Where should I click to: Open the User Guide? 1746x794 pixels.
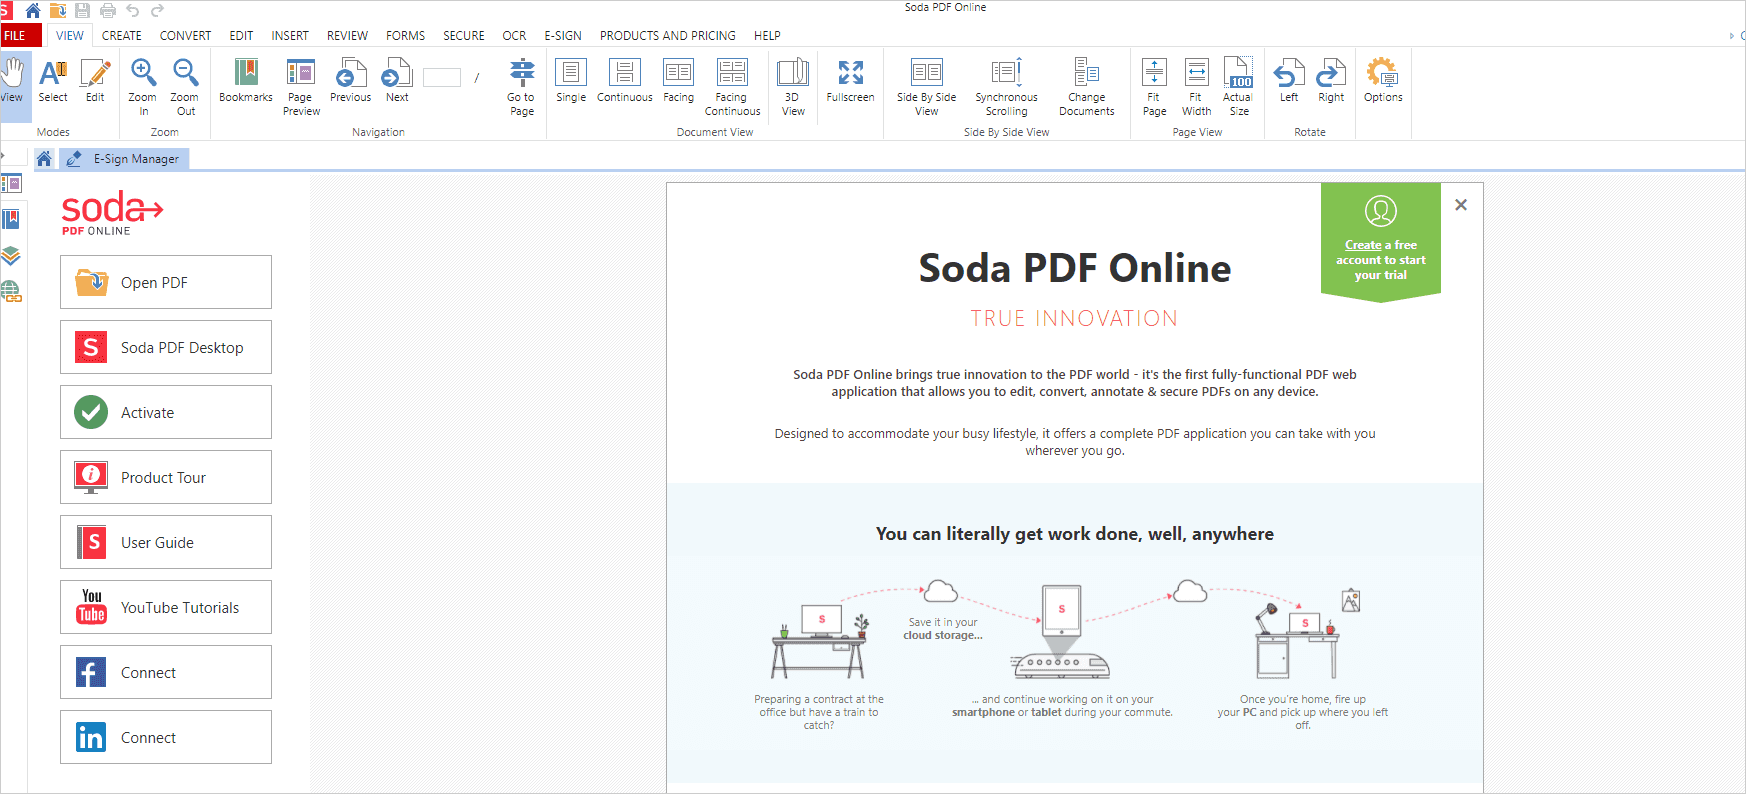(x=166, y=542)
